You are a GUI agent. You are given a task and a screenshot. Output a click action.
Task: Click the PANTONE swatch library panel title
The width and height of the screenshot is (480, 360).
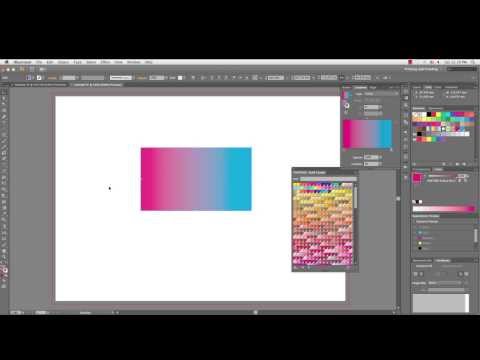(309, 172)
